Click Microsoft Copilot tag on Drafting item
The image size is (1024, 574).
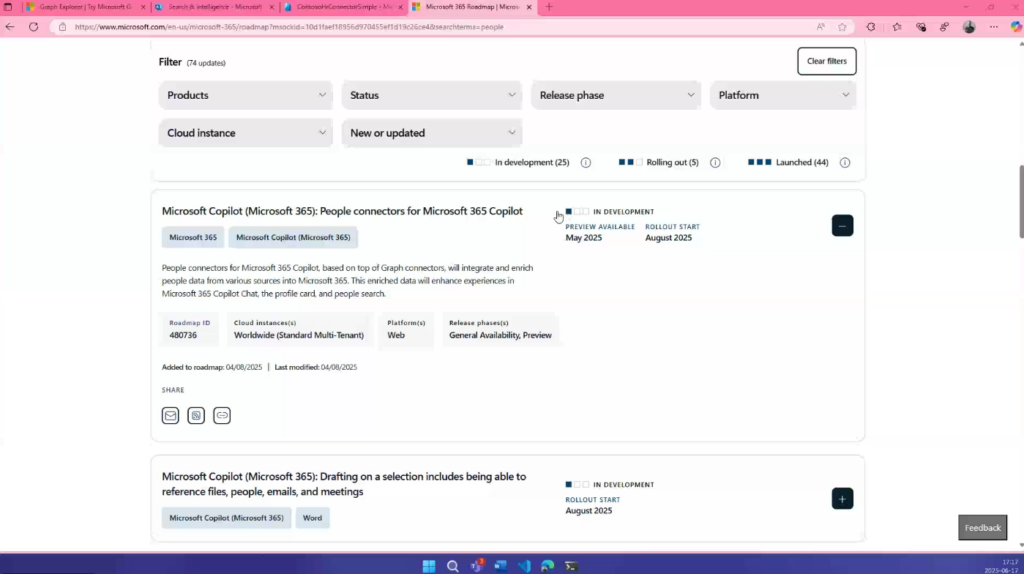(x=227, y=518)
